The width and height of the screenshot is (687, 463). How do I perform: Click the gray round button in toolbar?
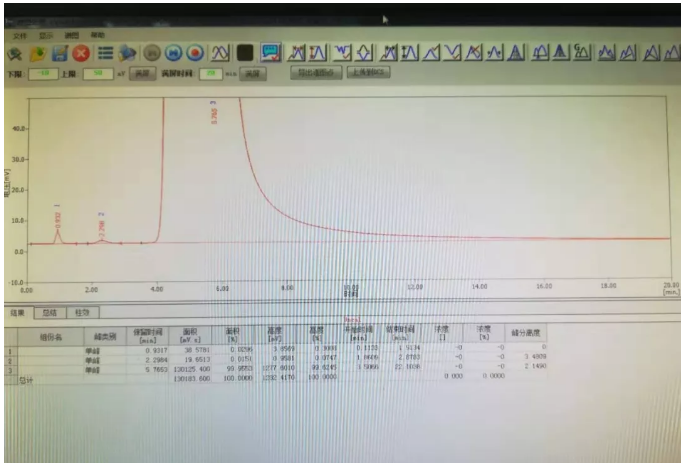point(153,53)
